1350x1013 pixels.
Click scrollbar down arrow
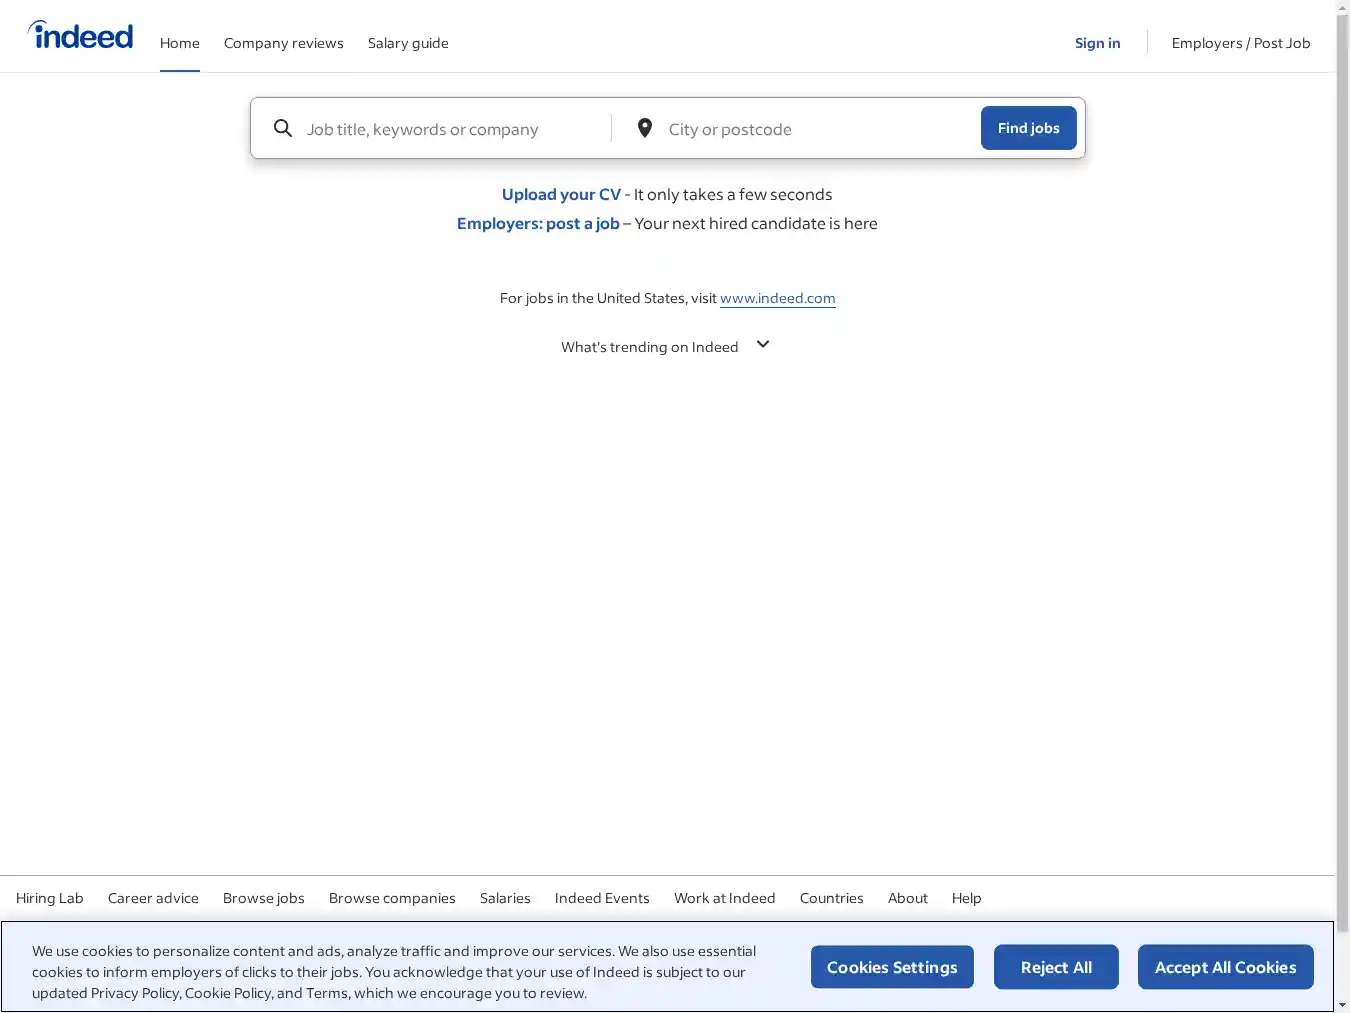(1342, 1005)
